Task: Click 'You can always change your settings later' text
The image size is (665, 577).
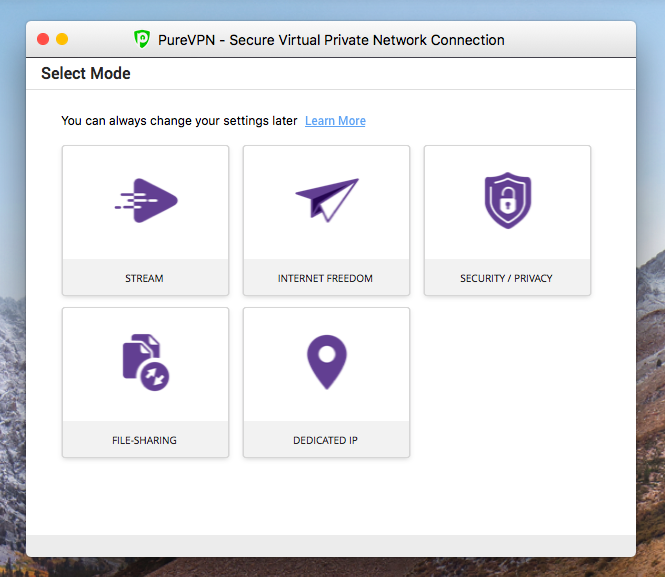Action: coord(179,121)
